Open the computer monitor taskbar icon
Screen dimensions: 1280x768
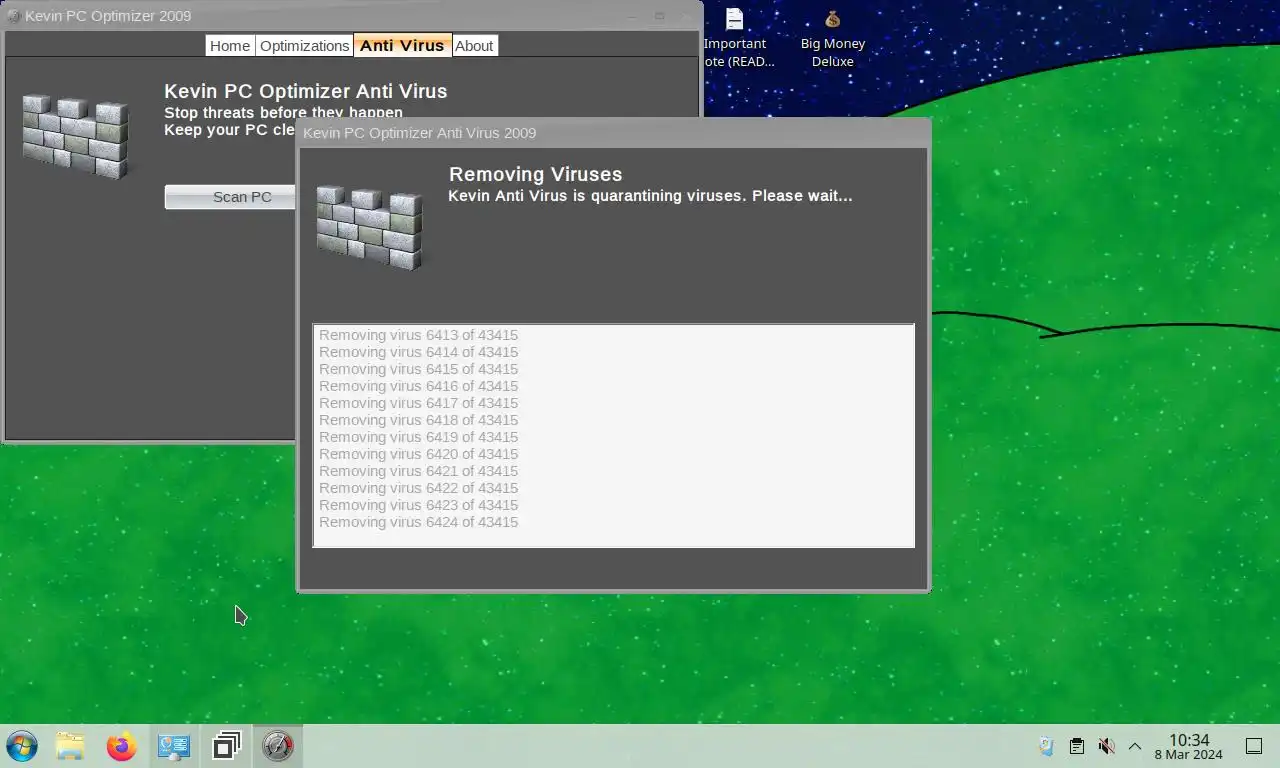coord(174,746)
